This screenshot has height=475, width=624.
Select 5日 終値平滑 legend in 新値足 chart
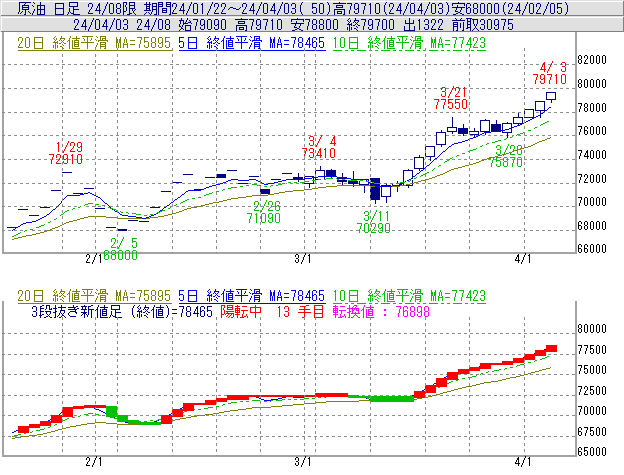(252, 296)
